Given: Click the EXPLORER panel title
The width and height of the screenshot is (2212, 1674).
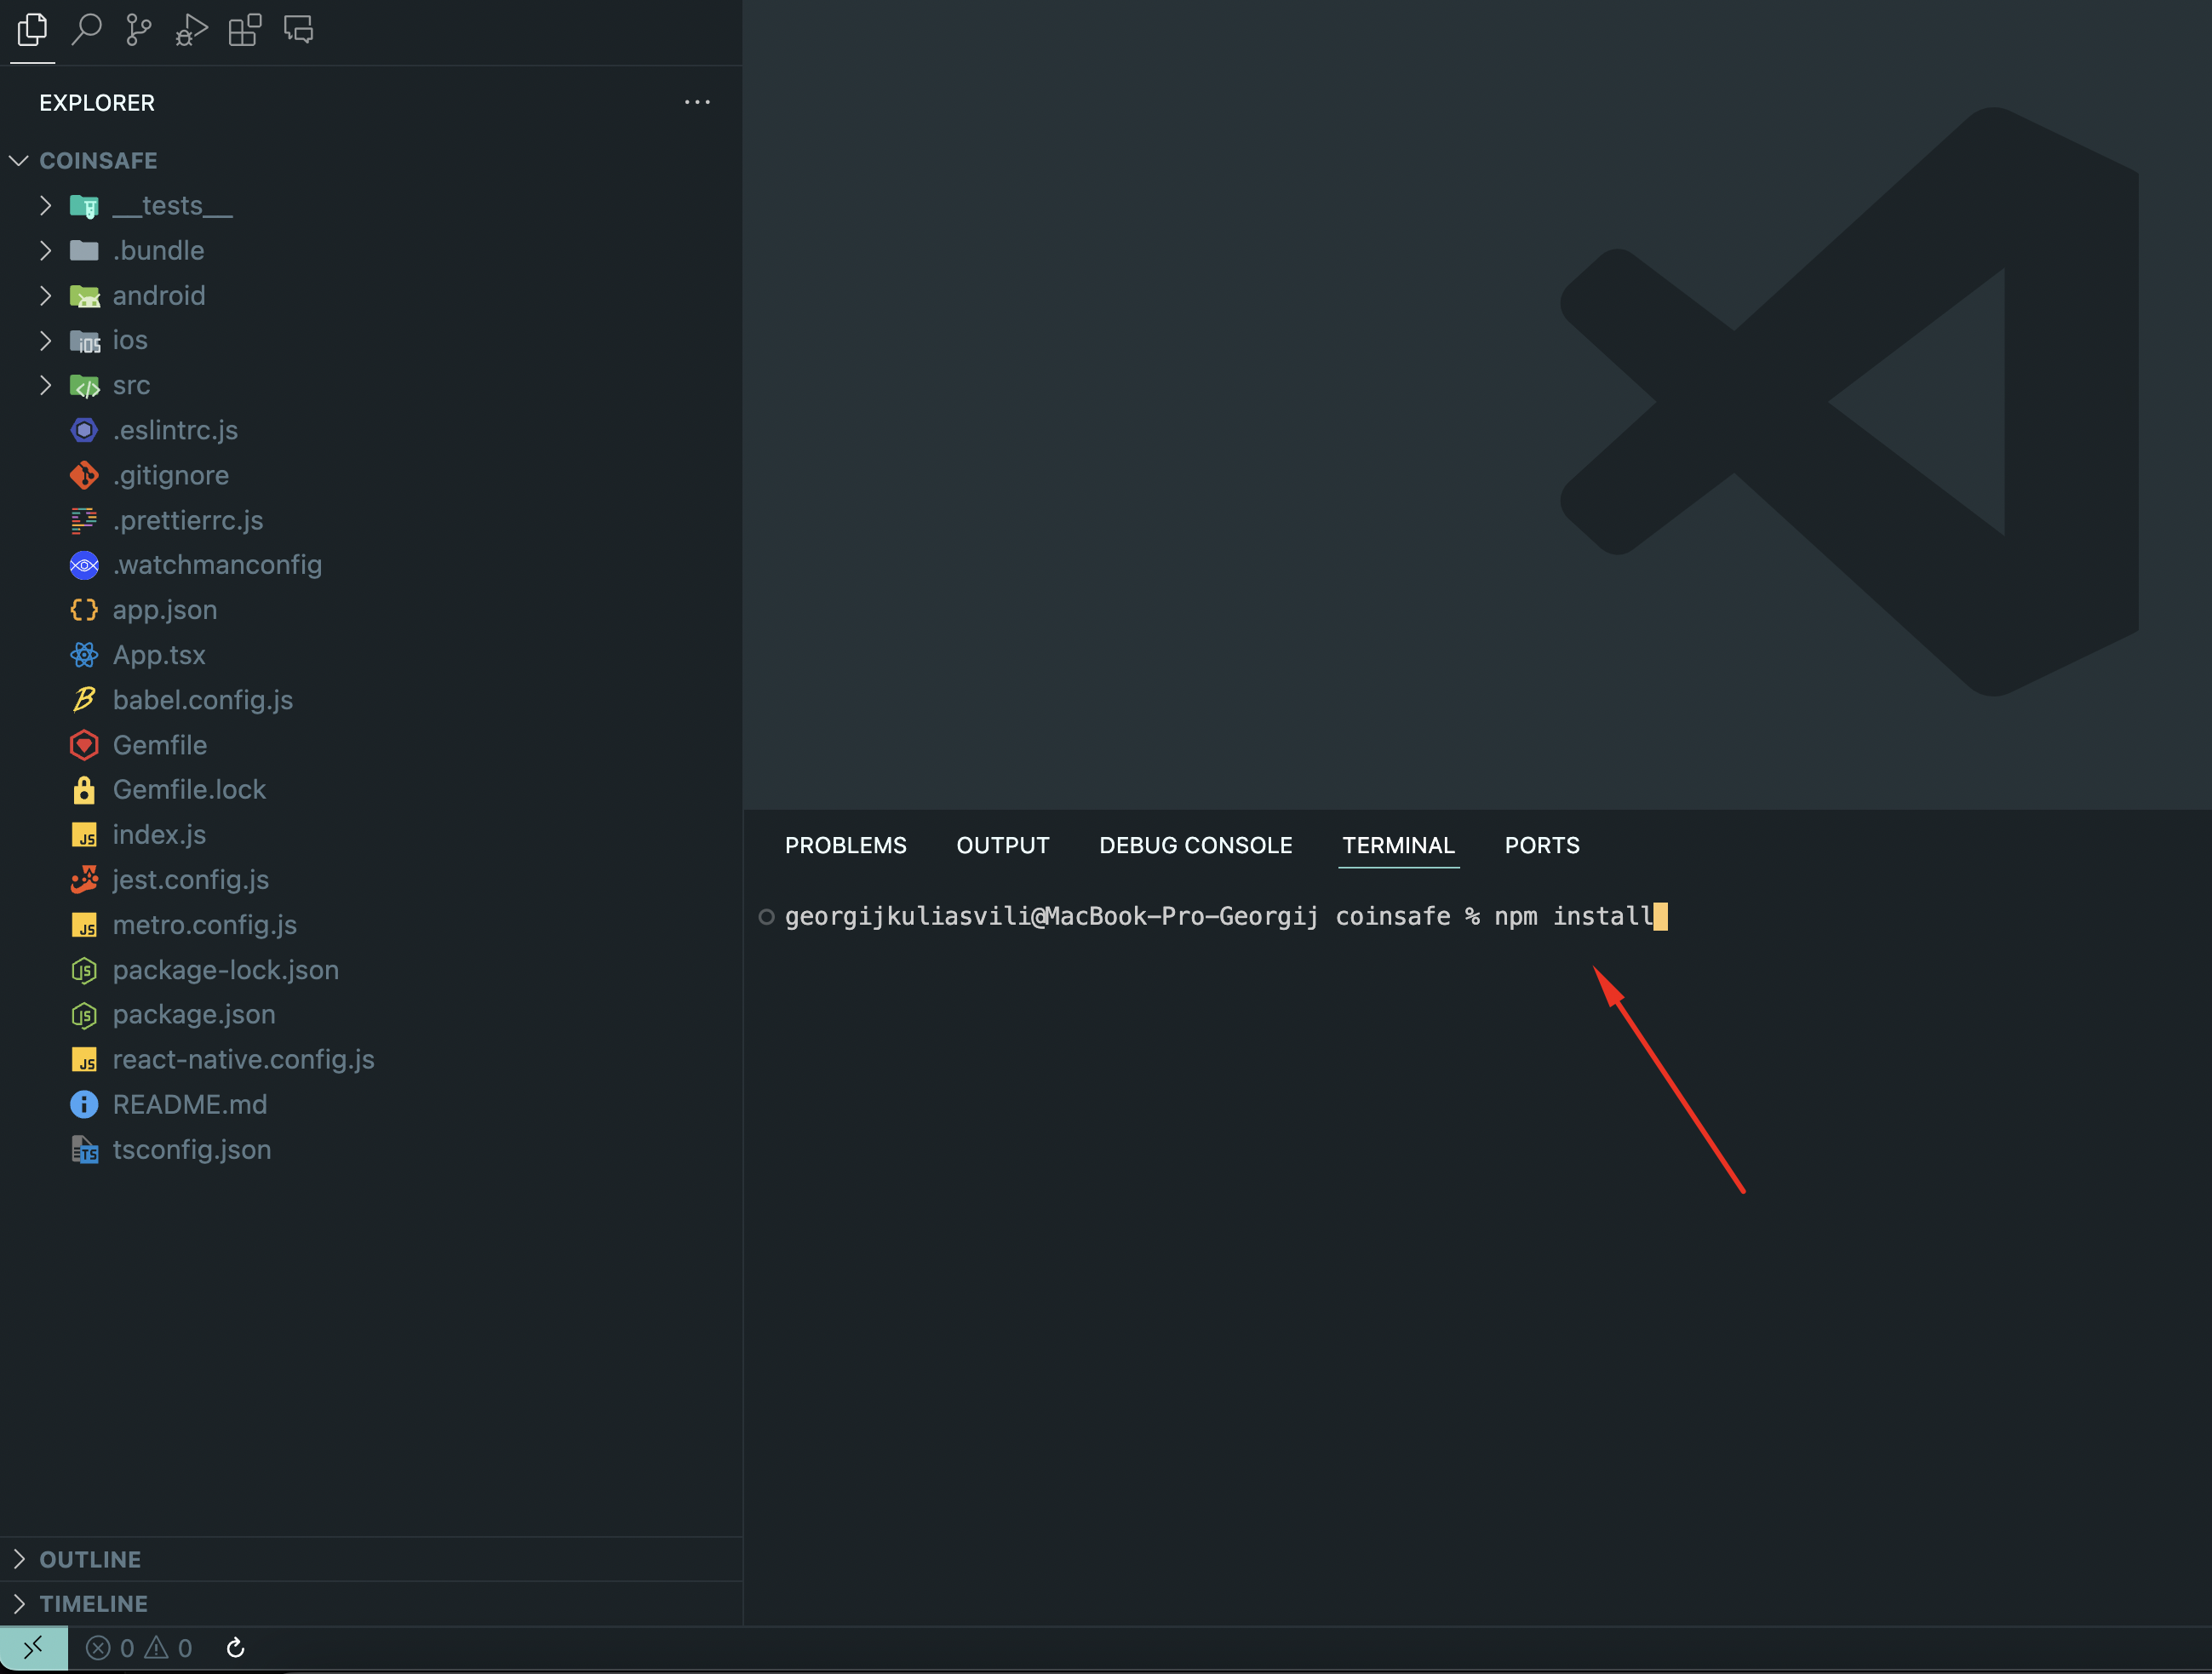Looking at the screenshot, I should click(x=97, y=103).
